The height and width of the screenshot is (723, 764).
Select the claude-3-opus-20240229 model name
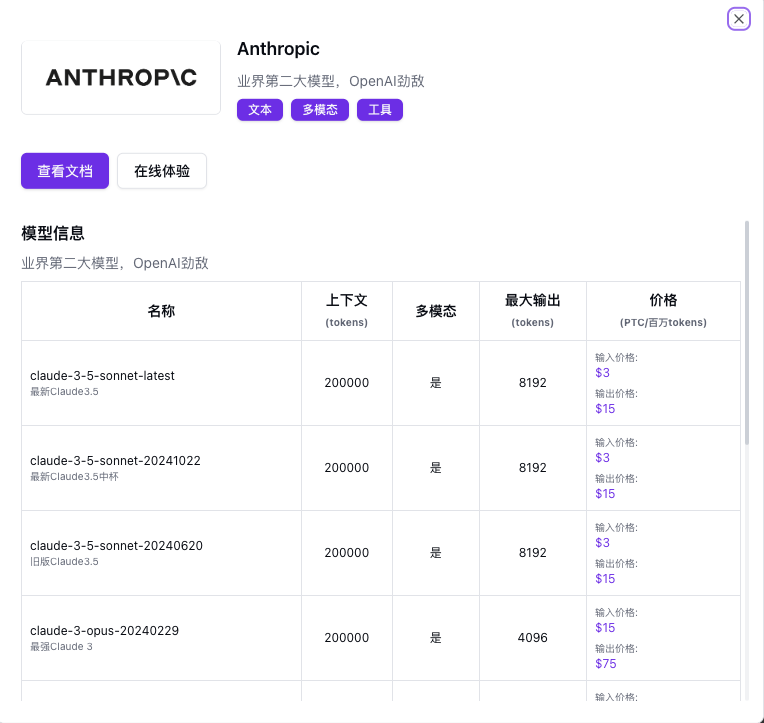(105, 630)
